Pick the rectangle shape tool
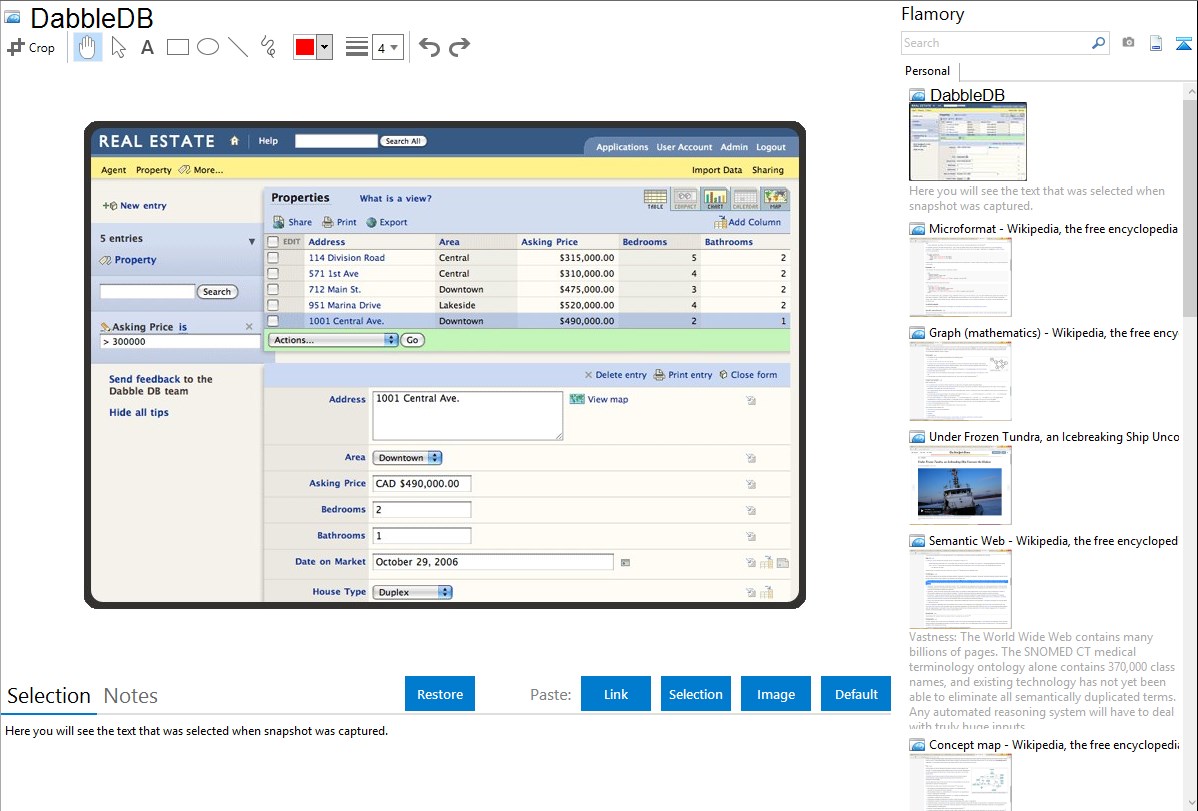 pyautogui.click(x=177, y=47)
